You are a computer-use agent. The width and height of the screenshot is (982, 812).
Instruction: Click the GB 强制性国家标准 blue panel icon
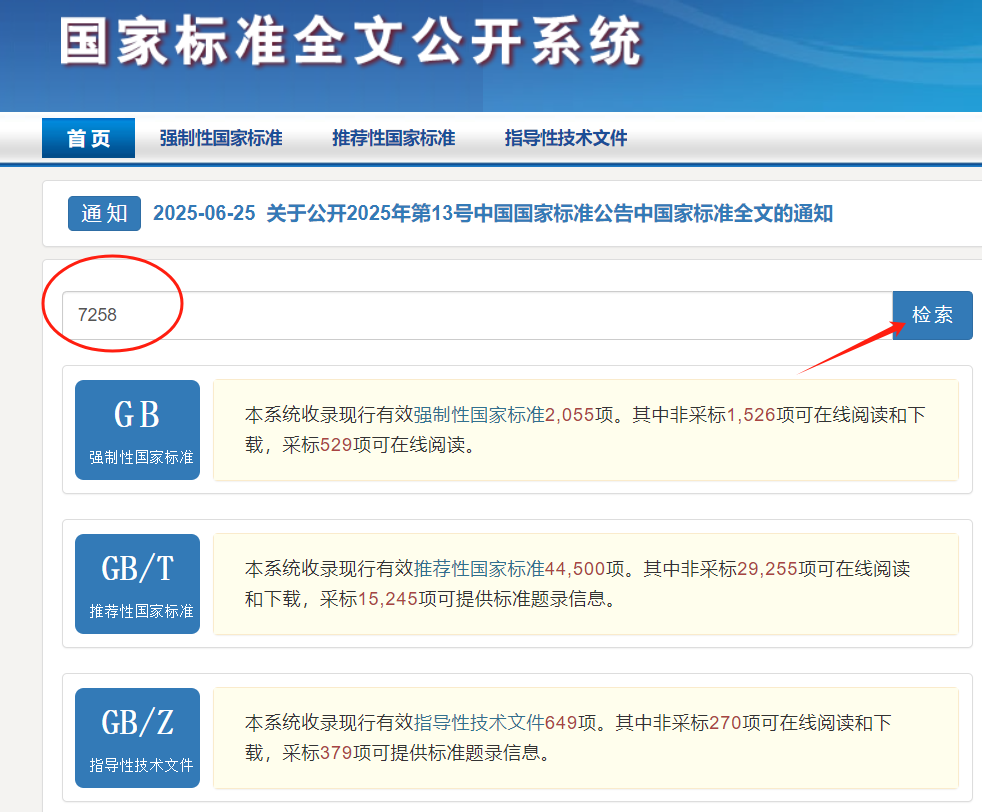pos(137,429)
